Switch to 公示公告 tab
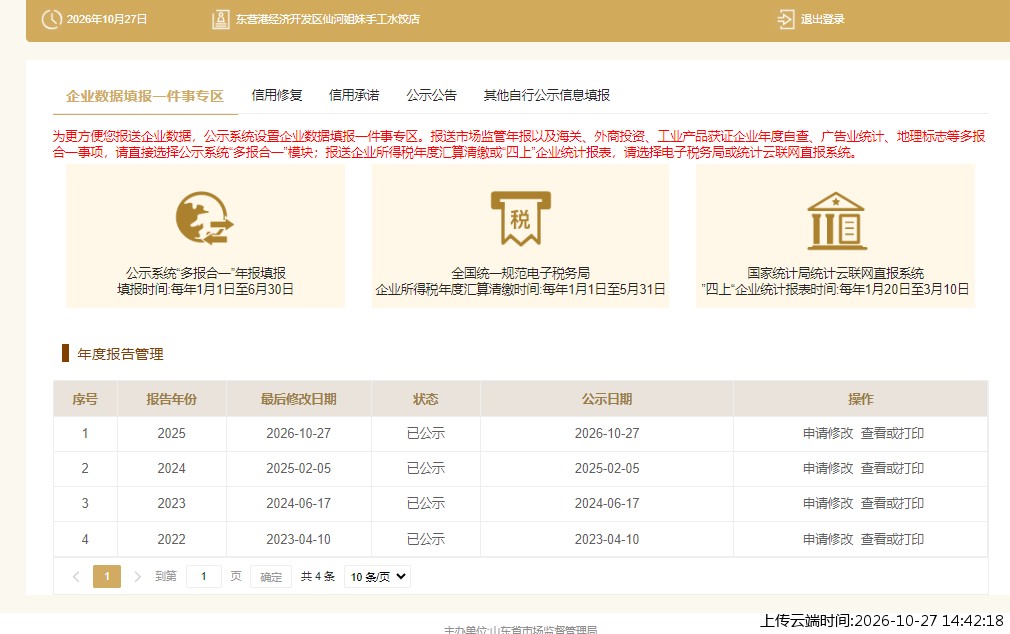 click(432, 95)
